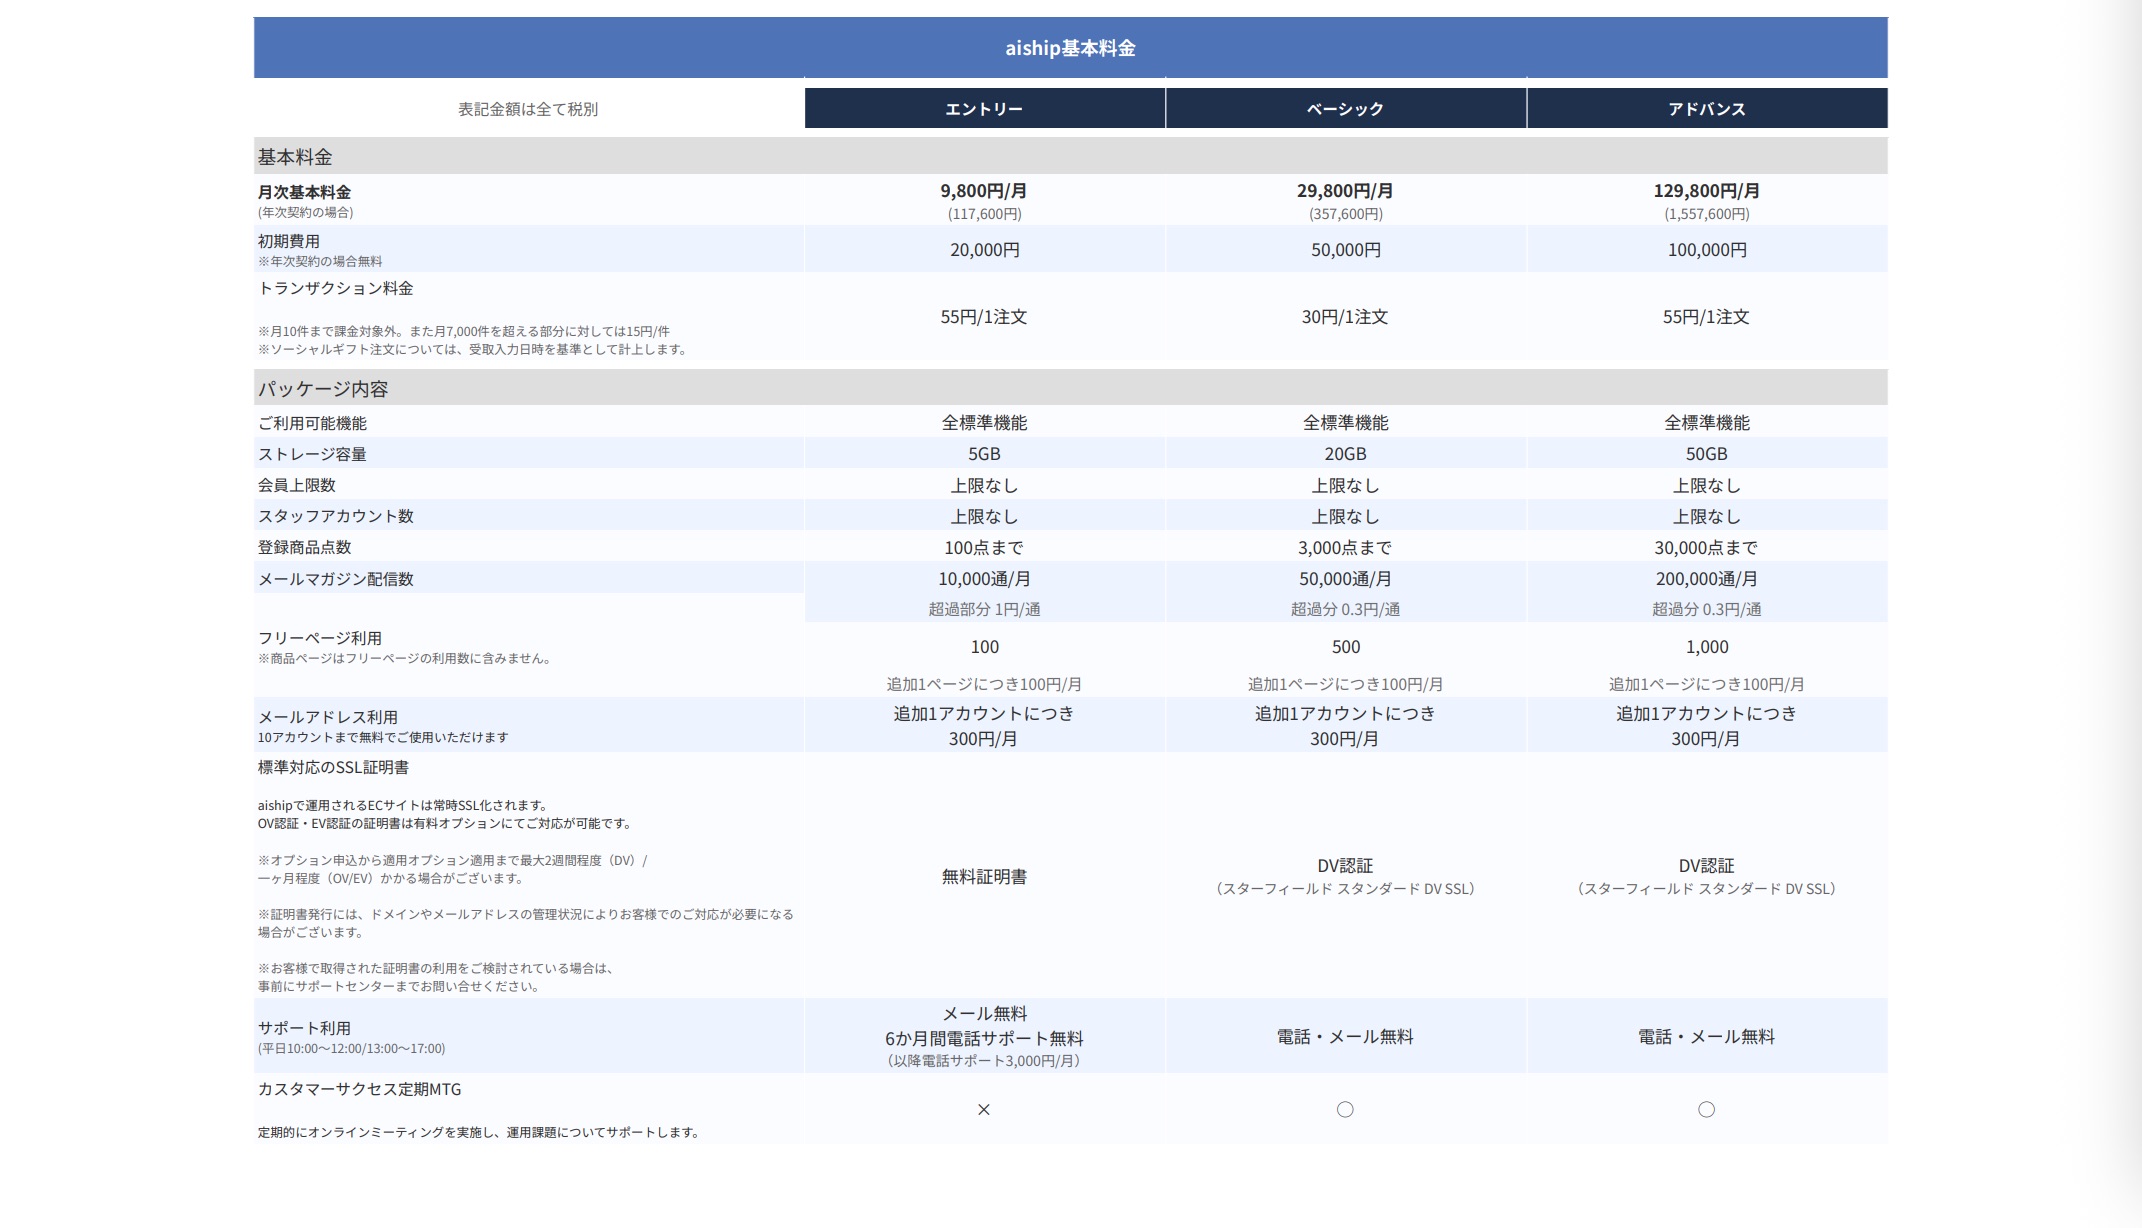Click the カスタマーサクセス定期MTG row label
The height and width of the screenshot is (1228, 2142).
[x=360, y=1090]
